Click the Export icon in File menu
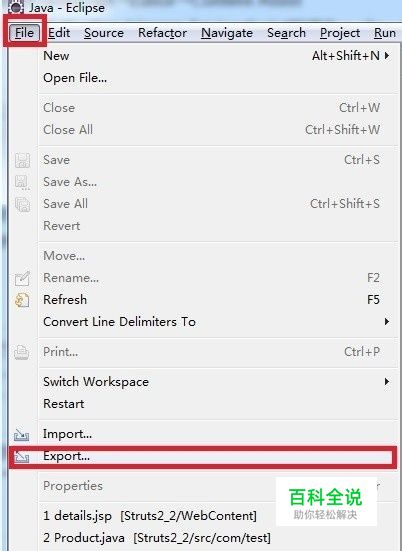Viewport: 402px width, 551px height. 22,457
